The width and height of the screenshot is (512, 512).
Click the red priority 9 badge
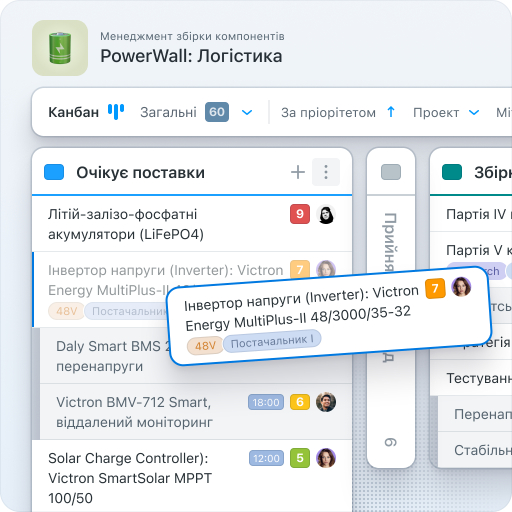point(300,214)
